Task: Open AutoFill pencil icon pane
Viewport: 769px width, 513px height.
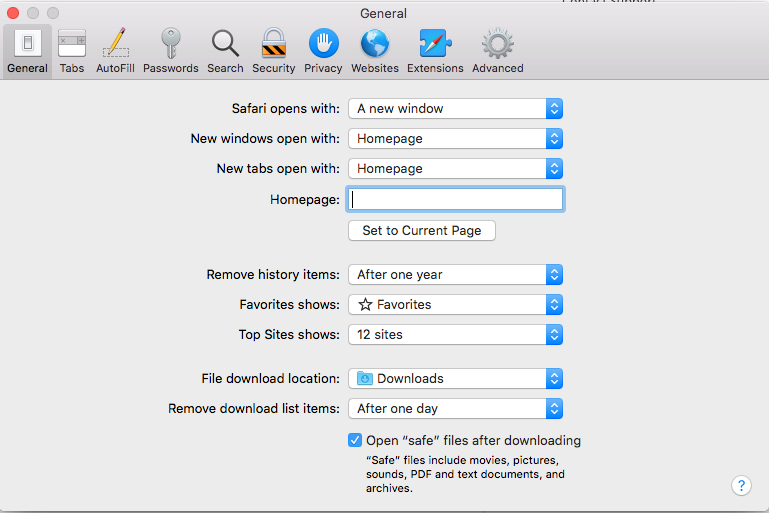Action: (115, 51)
